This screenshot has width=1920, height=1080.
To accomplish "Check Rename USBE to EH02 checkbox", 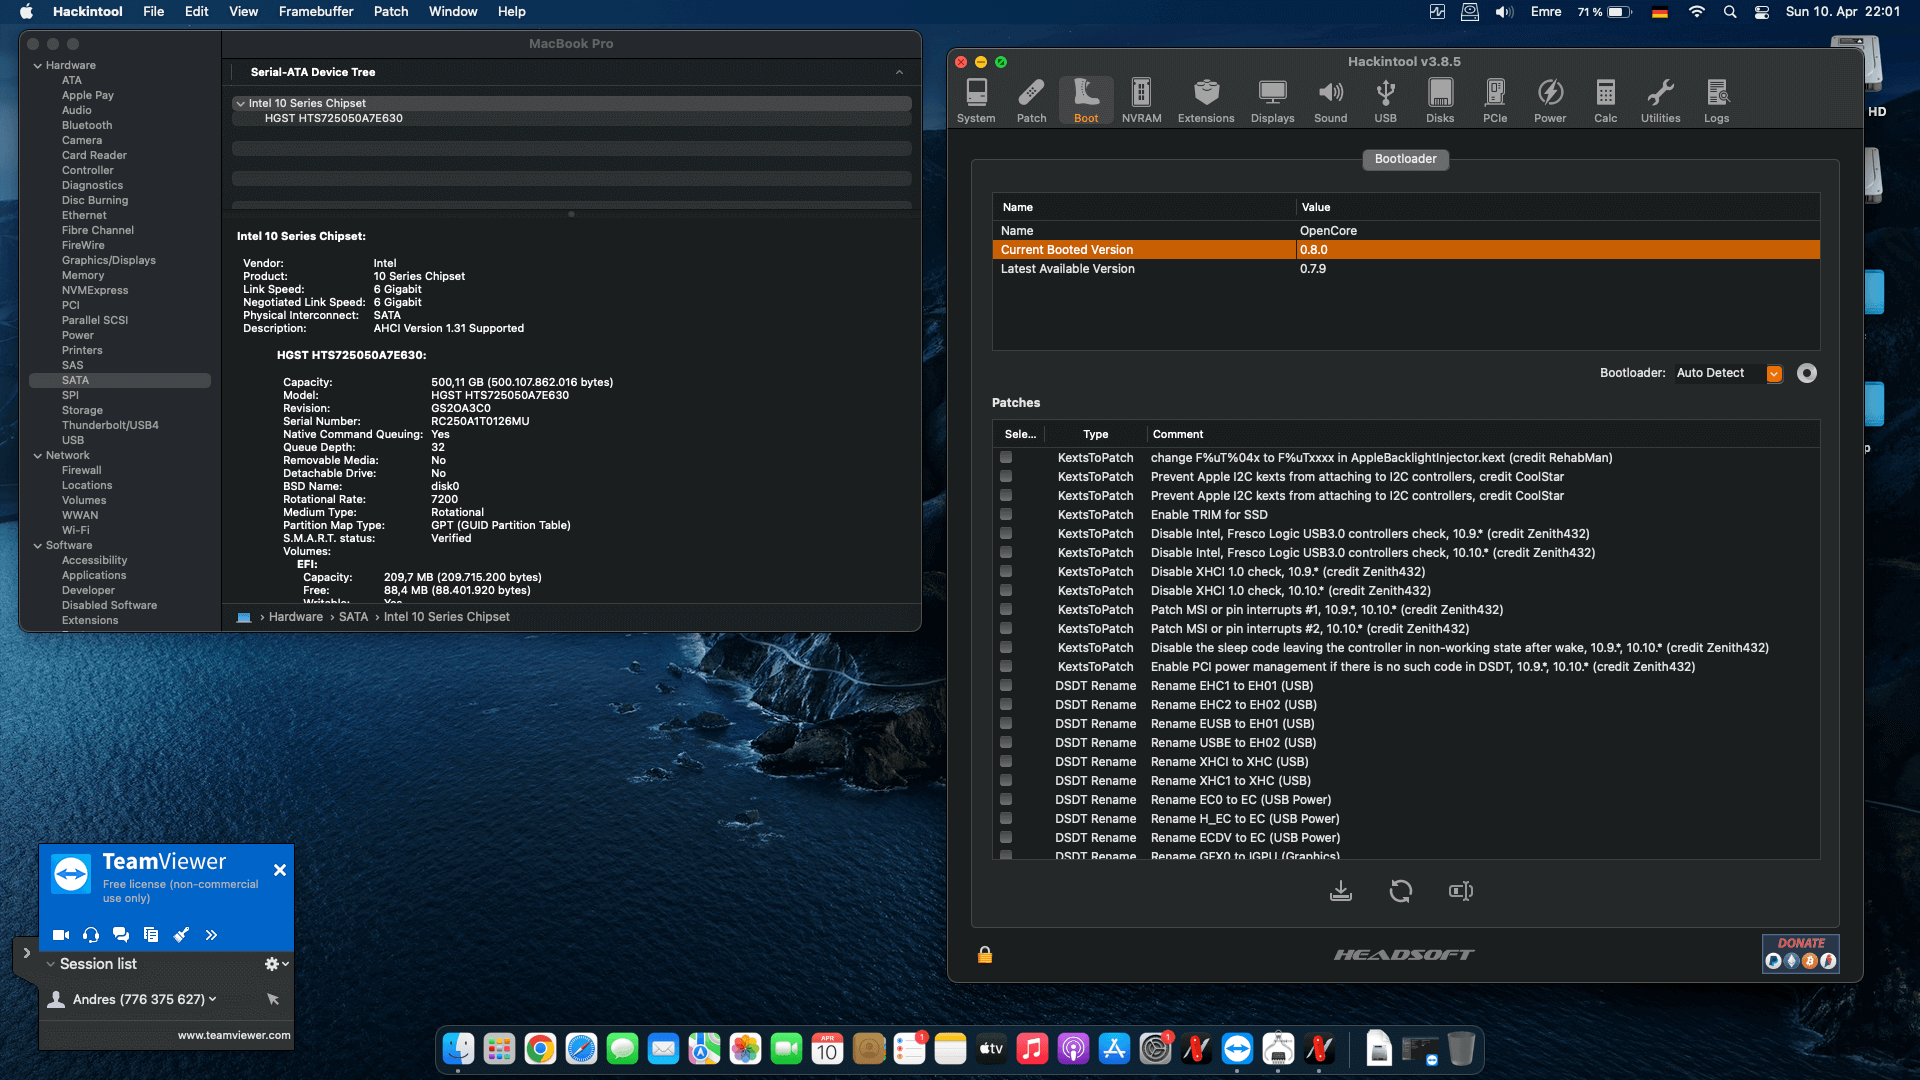I will (1006, 742).
